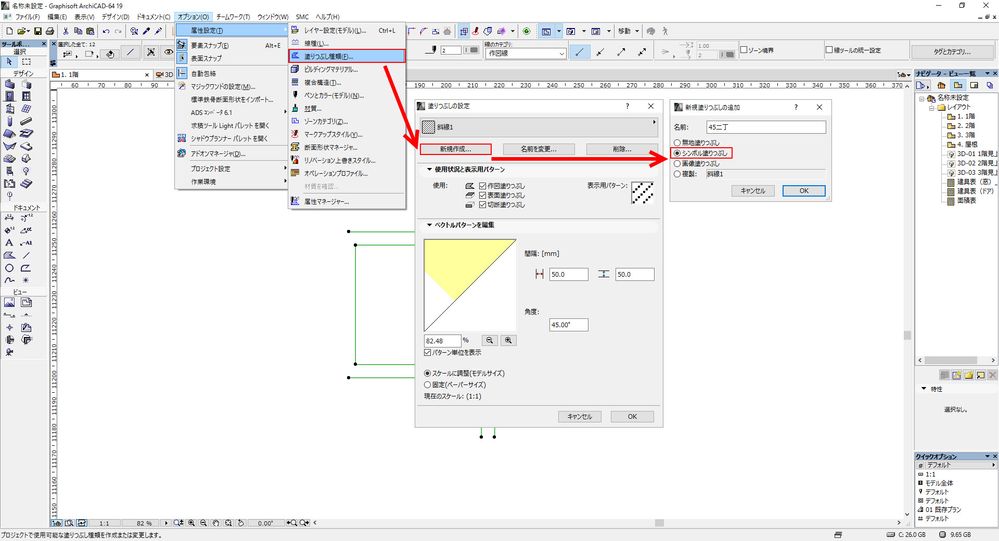Collapse 使用状況と表示用パターン section
Viewport: 999px width, 541px height.
tap(429, 170)
